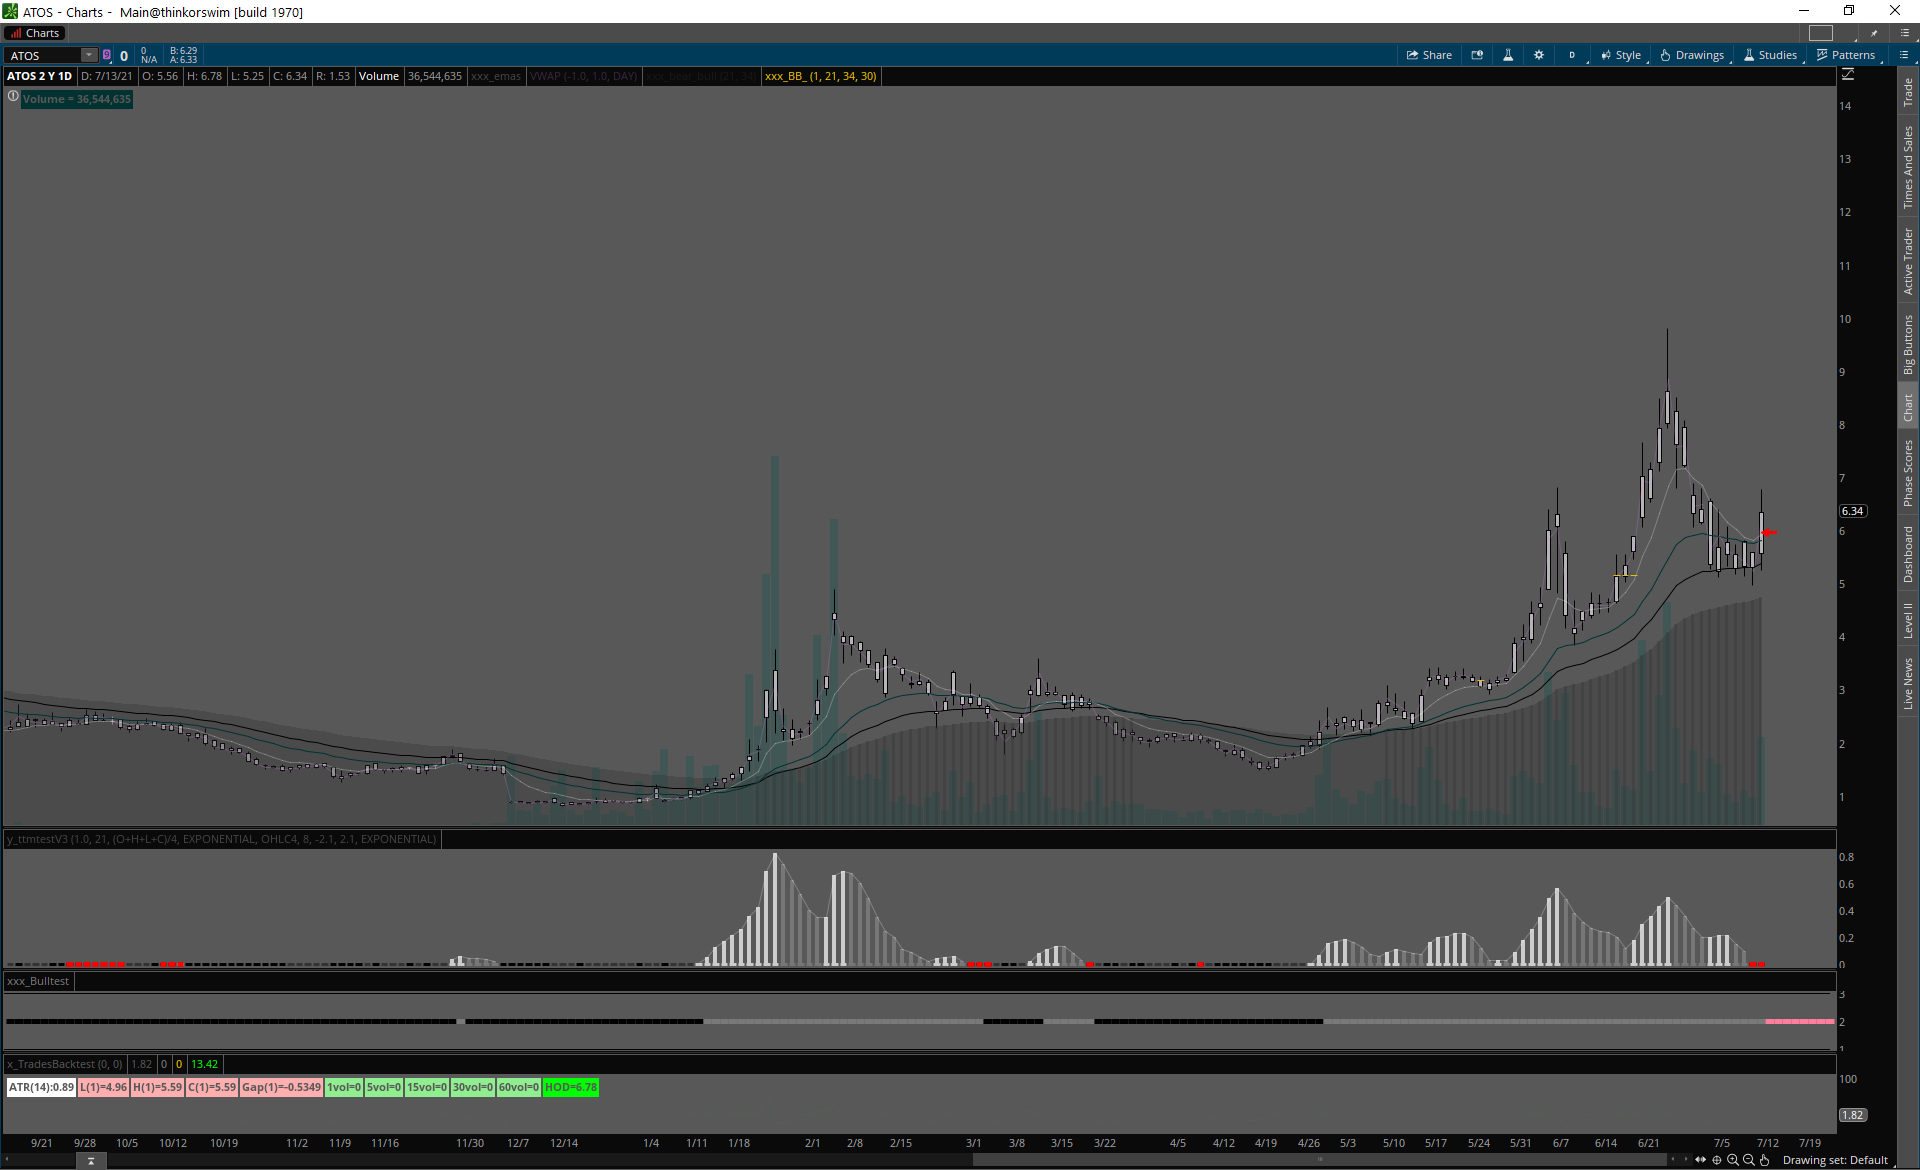This screenshot has width=1920, height=1170.
Task: Click the zoom in magnifier icon
Action: [1733, 1160]
